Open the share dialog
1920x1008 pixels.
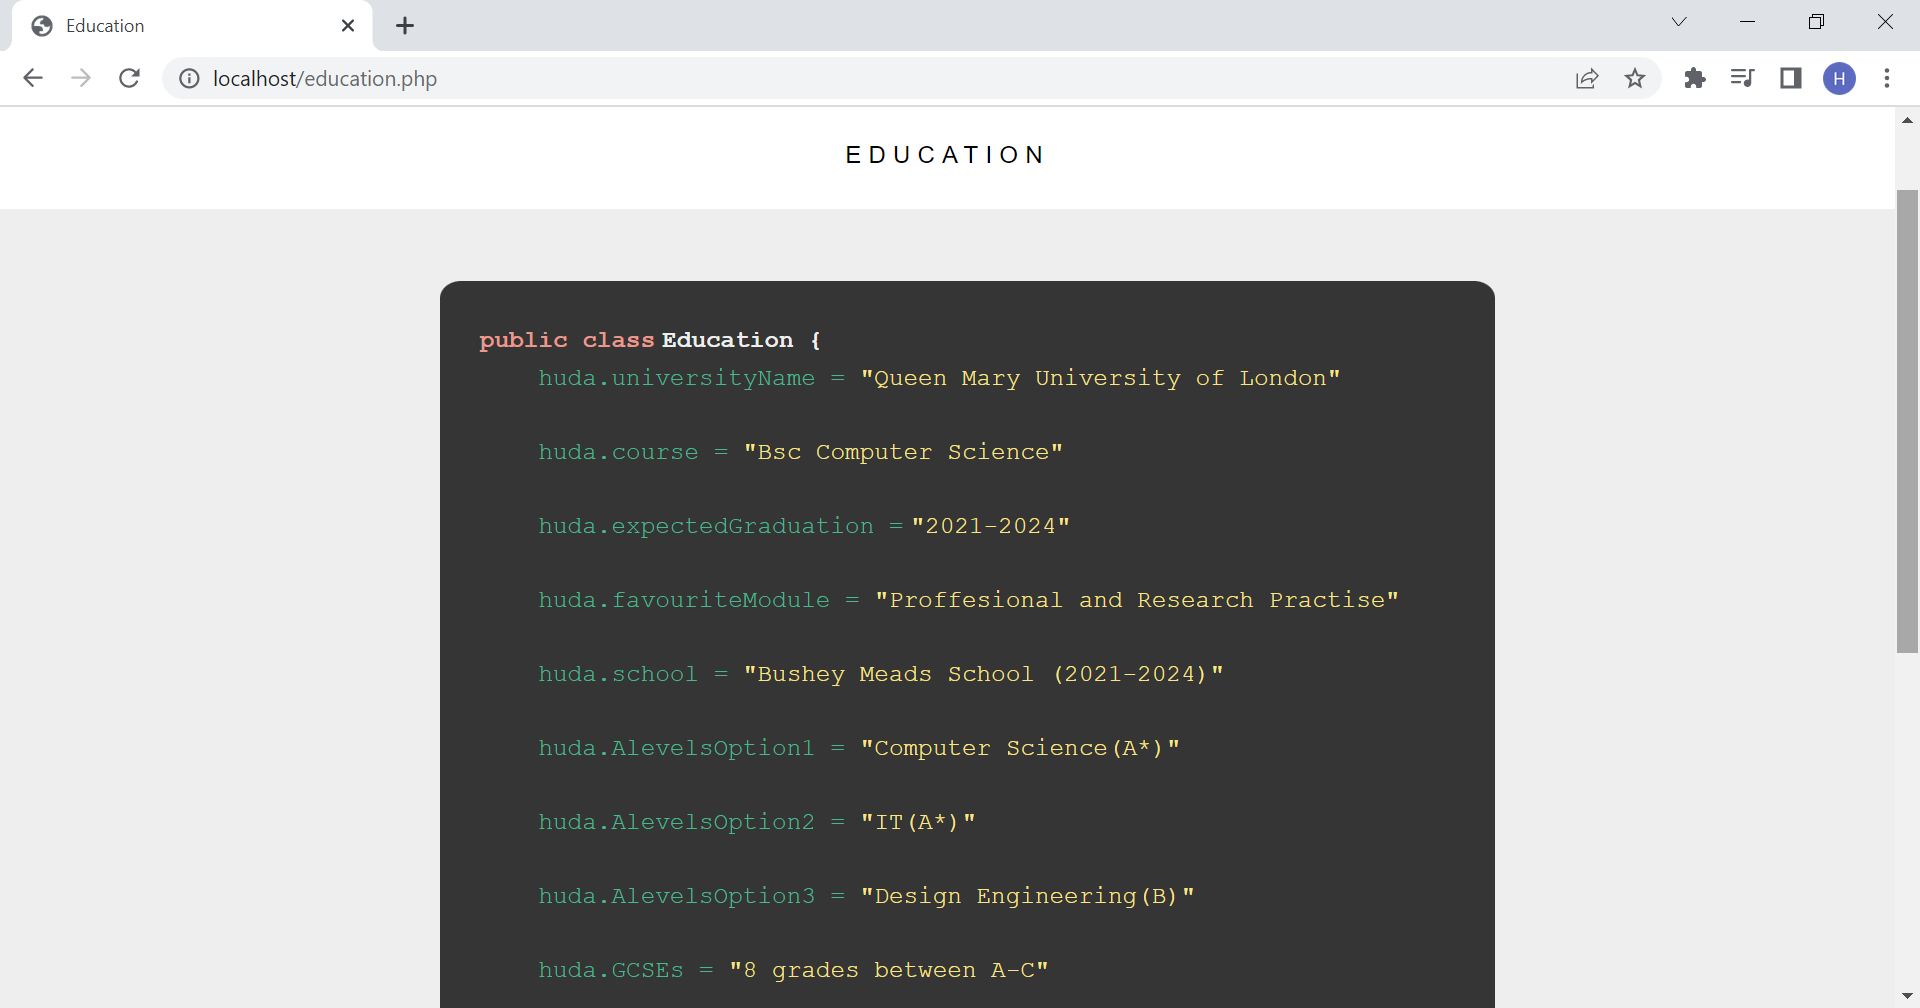point(1587,78)
